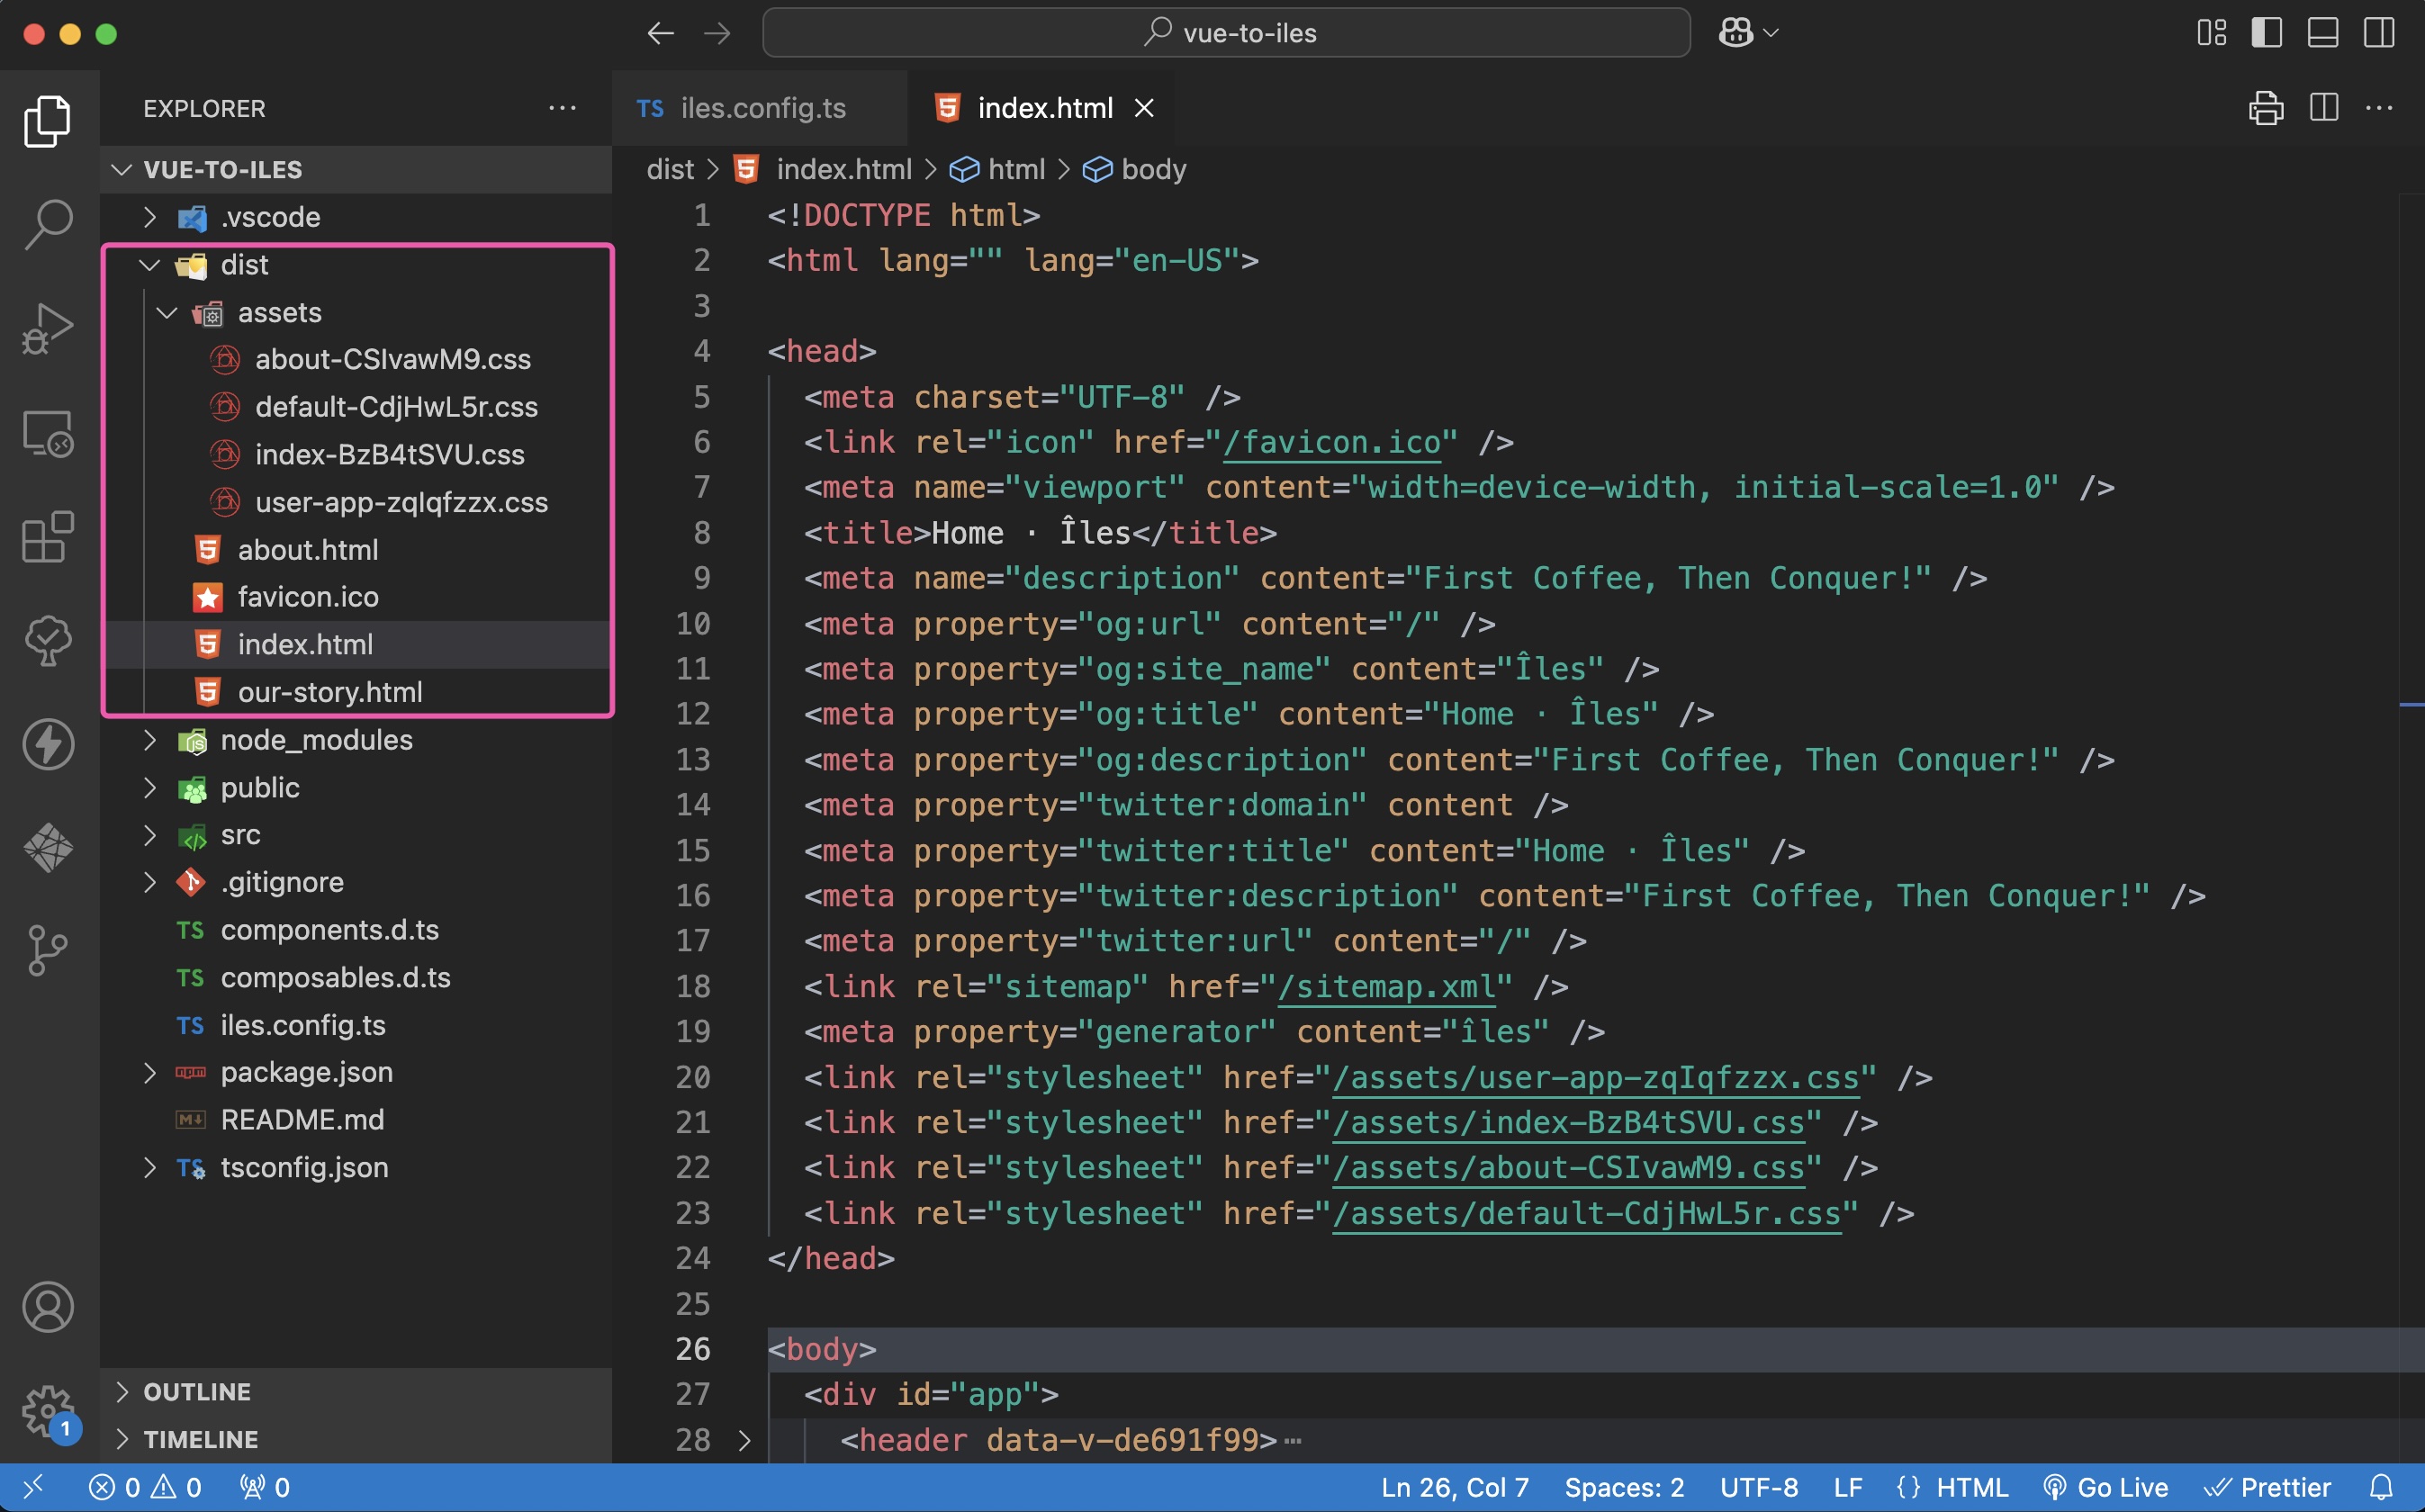The width and height of the screenshot is (2425, 1512).
Task: Change Spaces: 2 indentation setting
Action: [x=1624, y=1488]
